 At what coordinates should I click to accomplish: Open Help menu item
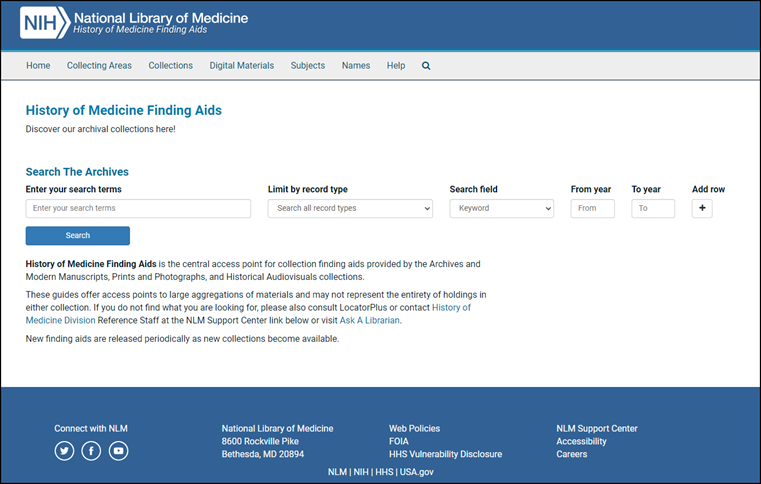tap(396, 66)
